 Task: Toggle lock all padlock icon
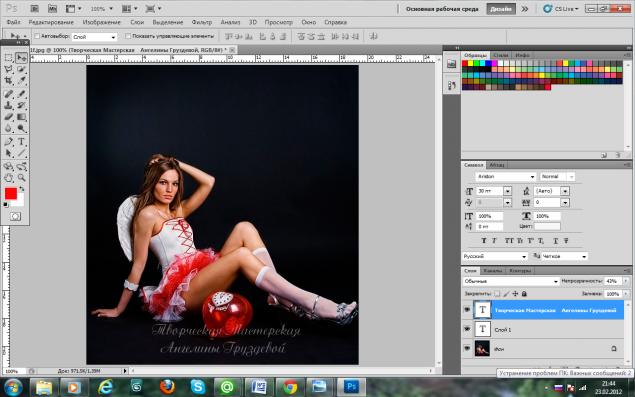click(524, 293)
